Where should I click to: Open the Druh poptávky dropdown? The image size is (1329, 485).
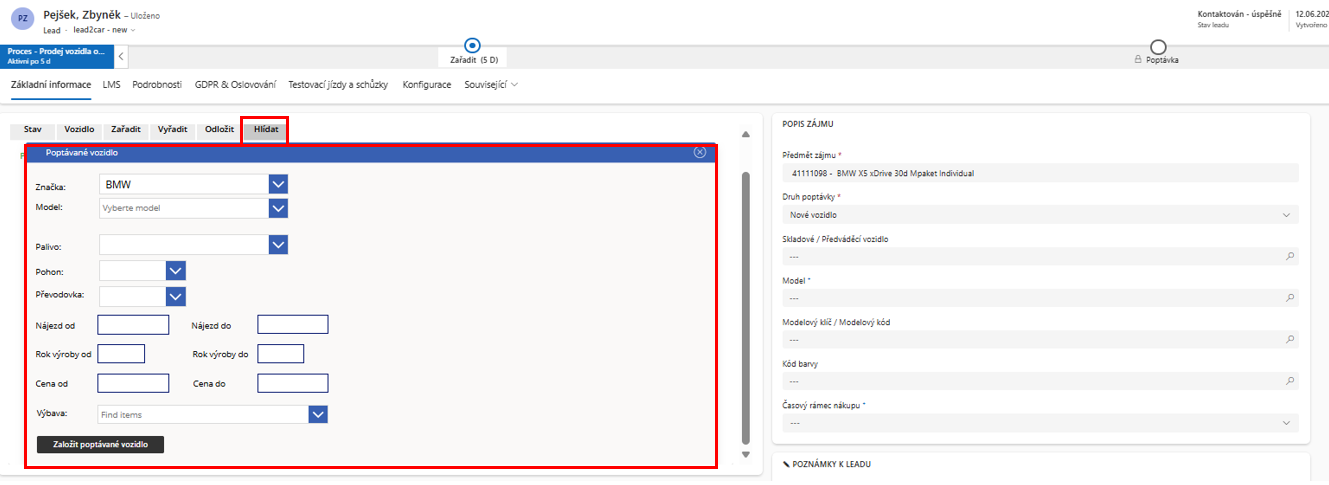1285,215
